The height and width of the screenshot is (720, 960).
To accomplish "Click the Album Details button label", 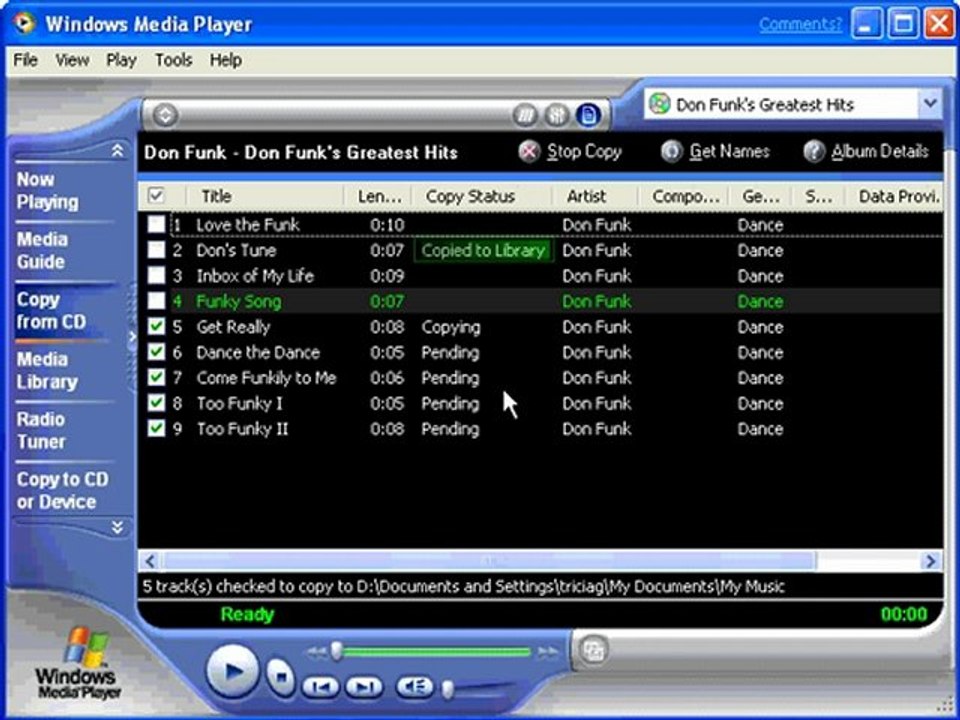I will click(x=880, y=152).
